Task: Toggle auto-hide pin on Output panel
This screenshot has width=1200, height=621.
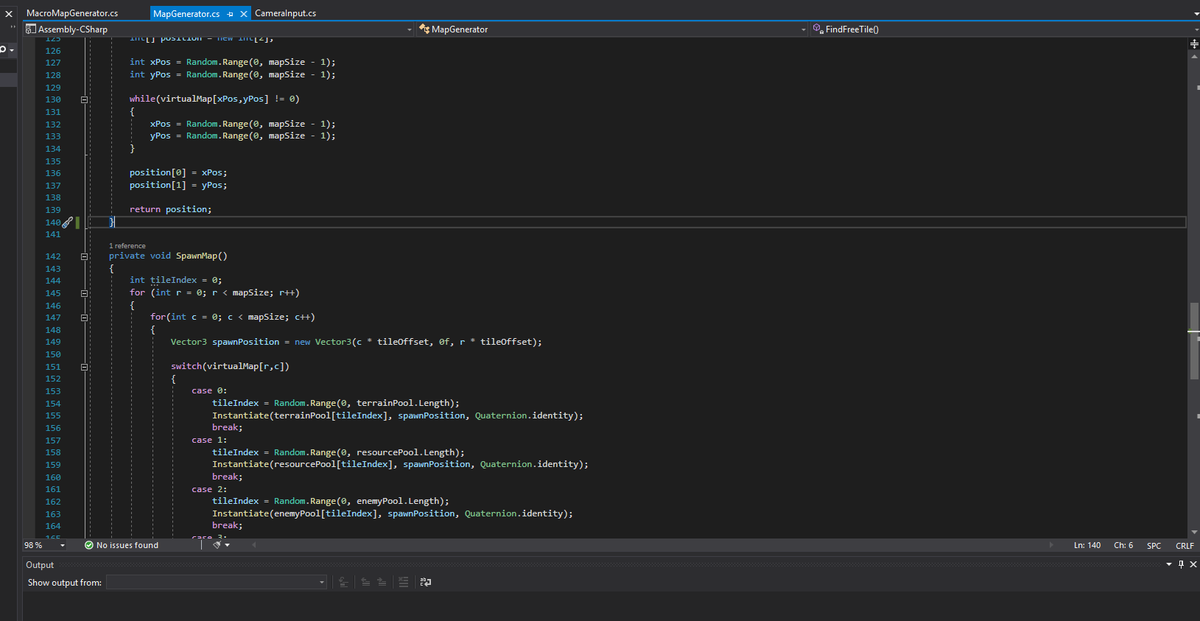Action: 1181,565
